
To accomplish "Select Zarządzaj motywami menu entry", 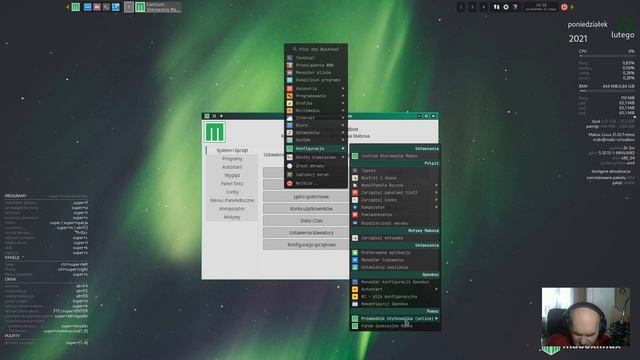I will coord(395,238).
